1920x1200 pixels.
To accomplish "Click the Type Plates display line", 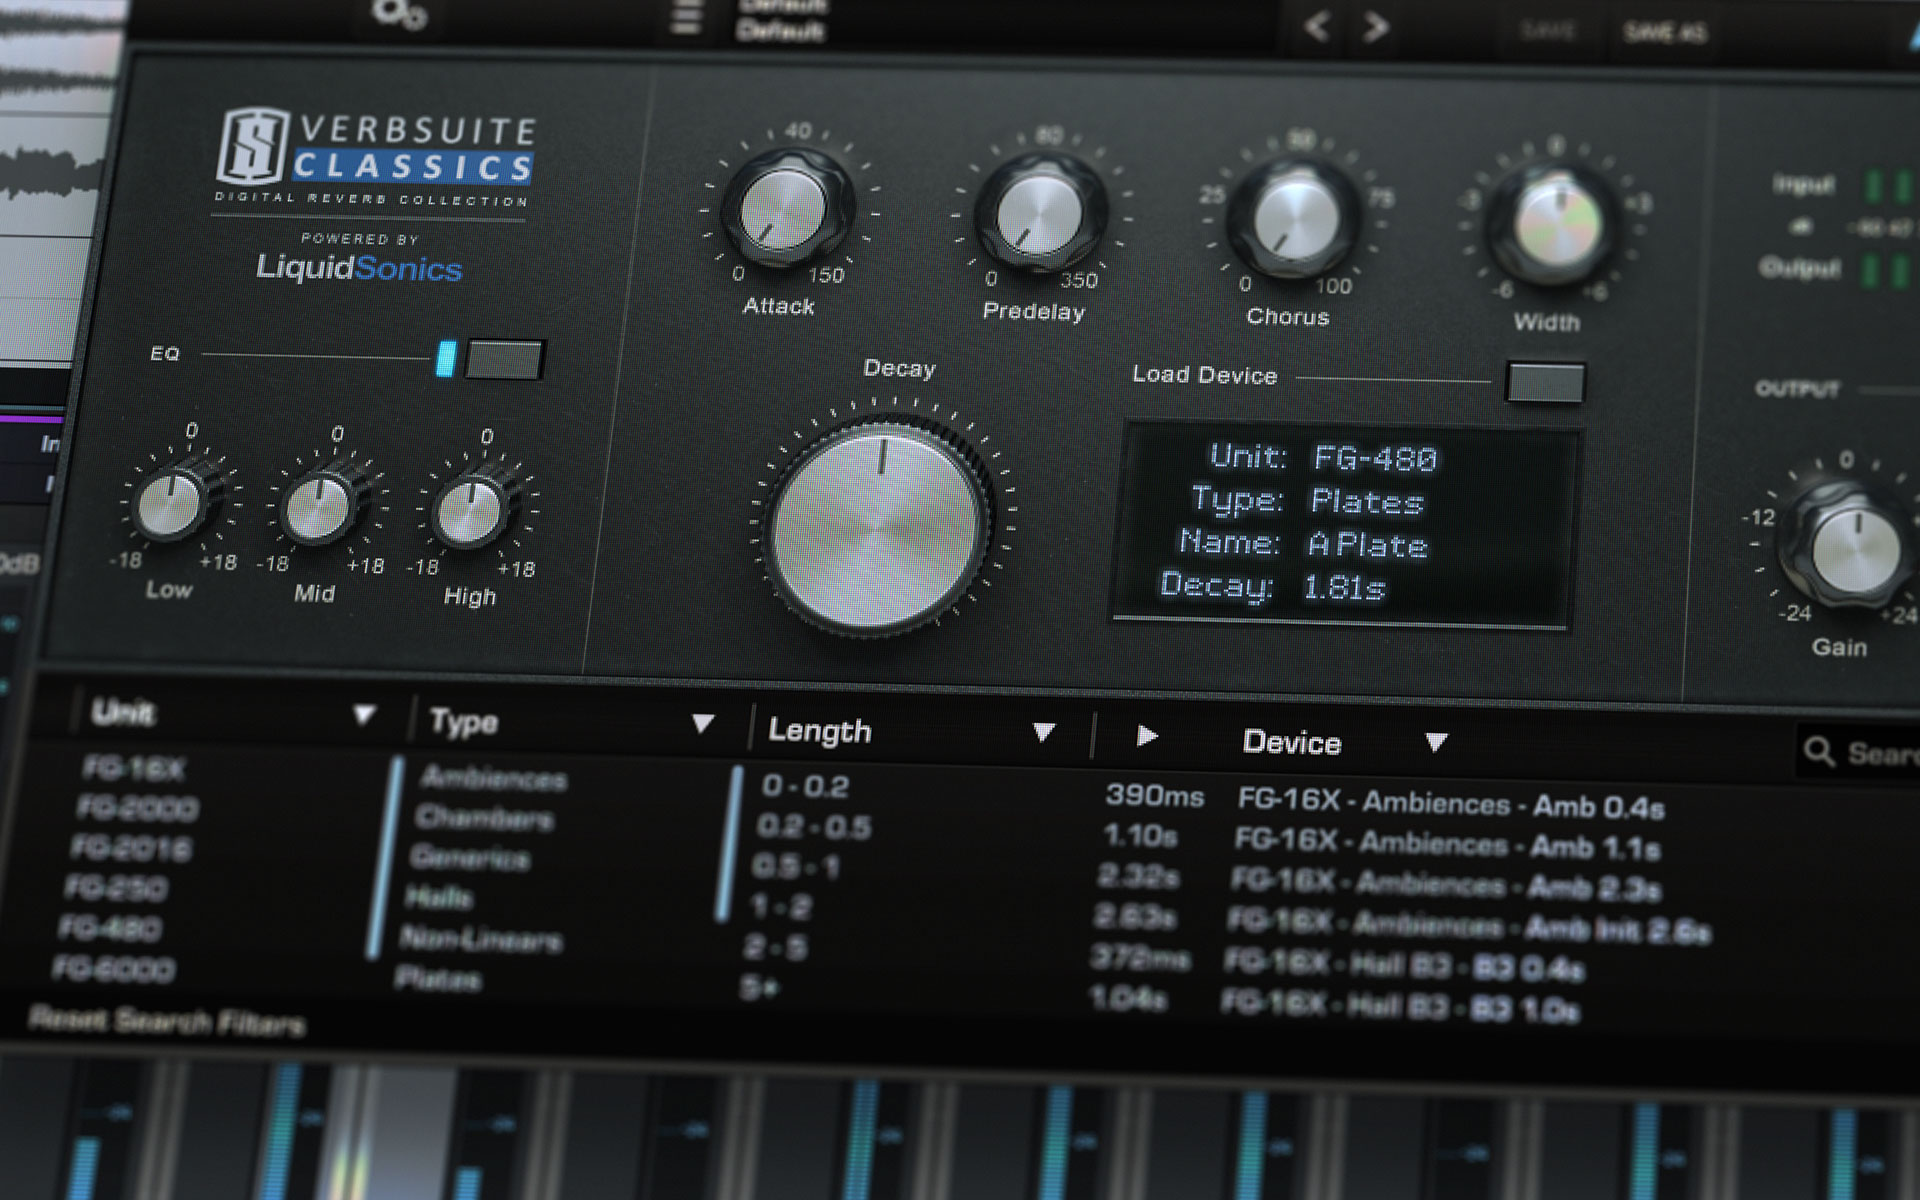I will tap(1307, 500).
